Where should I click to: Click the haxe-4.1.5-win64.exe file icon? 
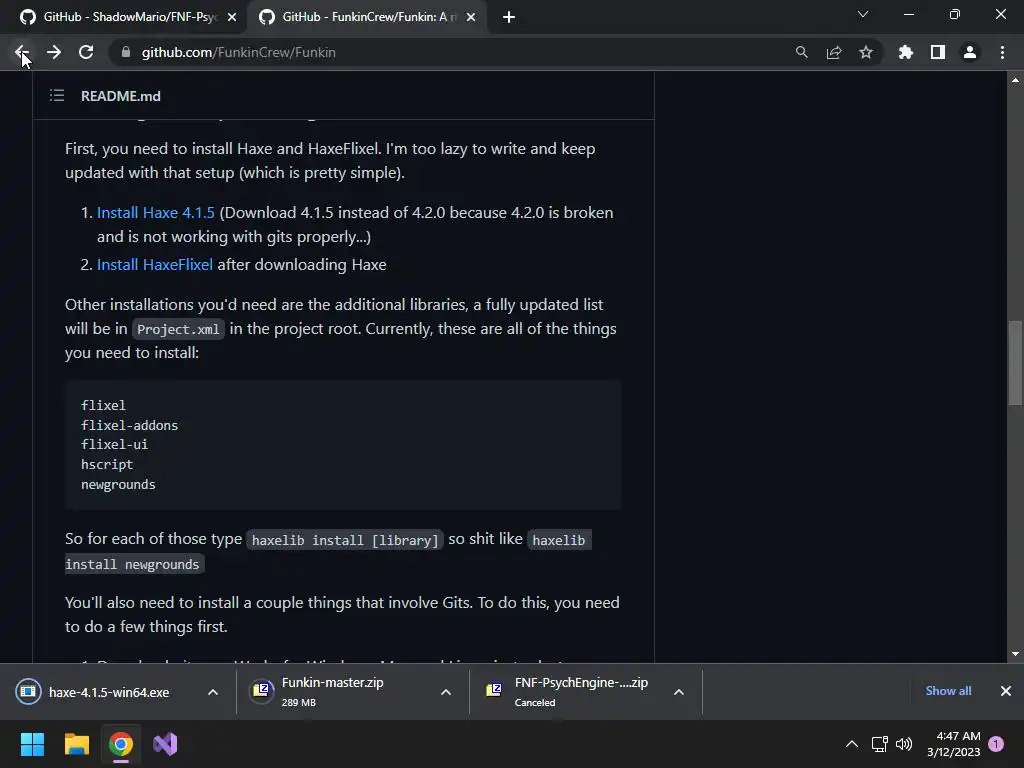point(28,692)
